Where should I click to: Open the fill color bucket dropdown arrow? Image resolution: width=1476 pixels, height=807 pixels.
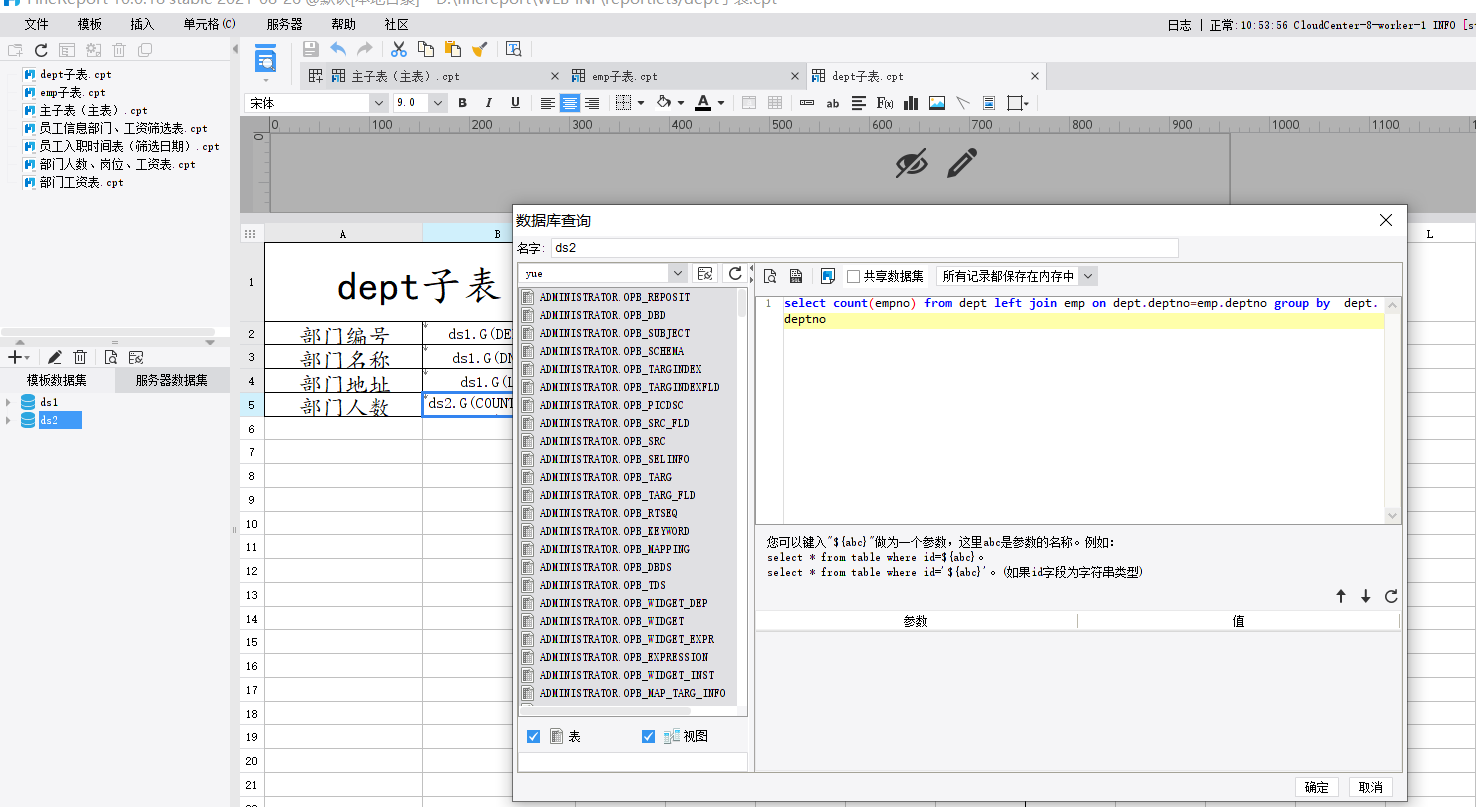(x=680, y=103)
